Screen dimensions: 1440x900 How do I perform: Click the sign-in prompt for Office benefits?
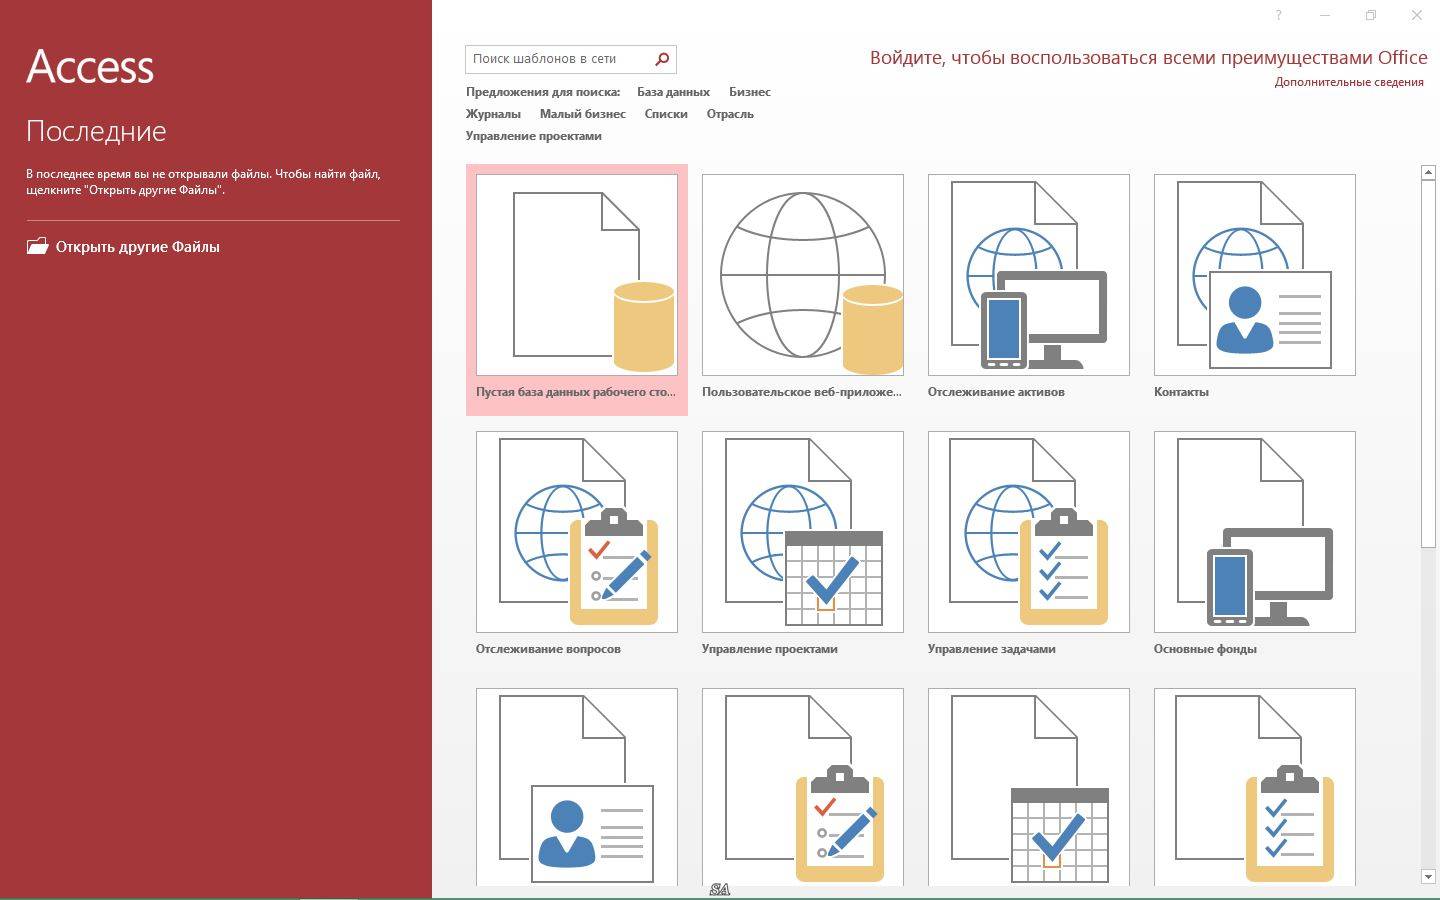pyautogui.click(x=1149, y=57)
